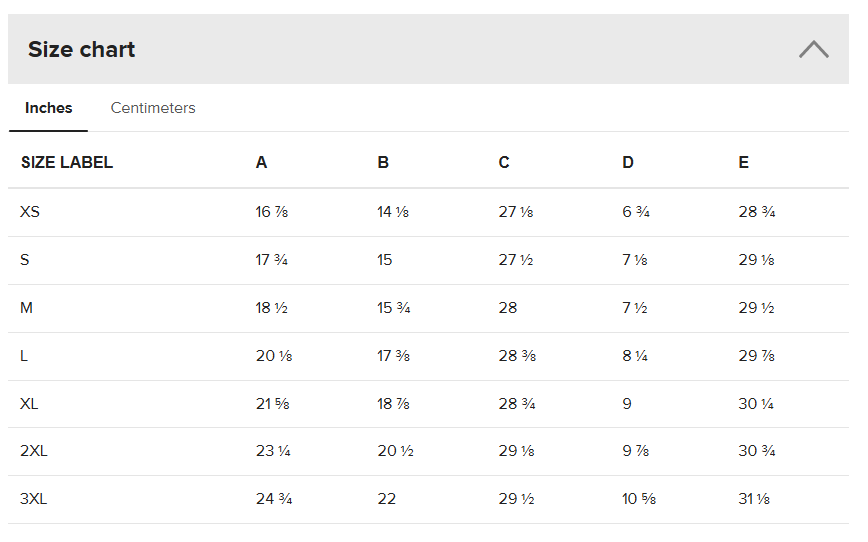
Task: Click the SIZE LABEL column header
Action: point(67,162)
